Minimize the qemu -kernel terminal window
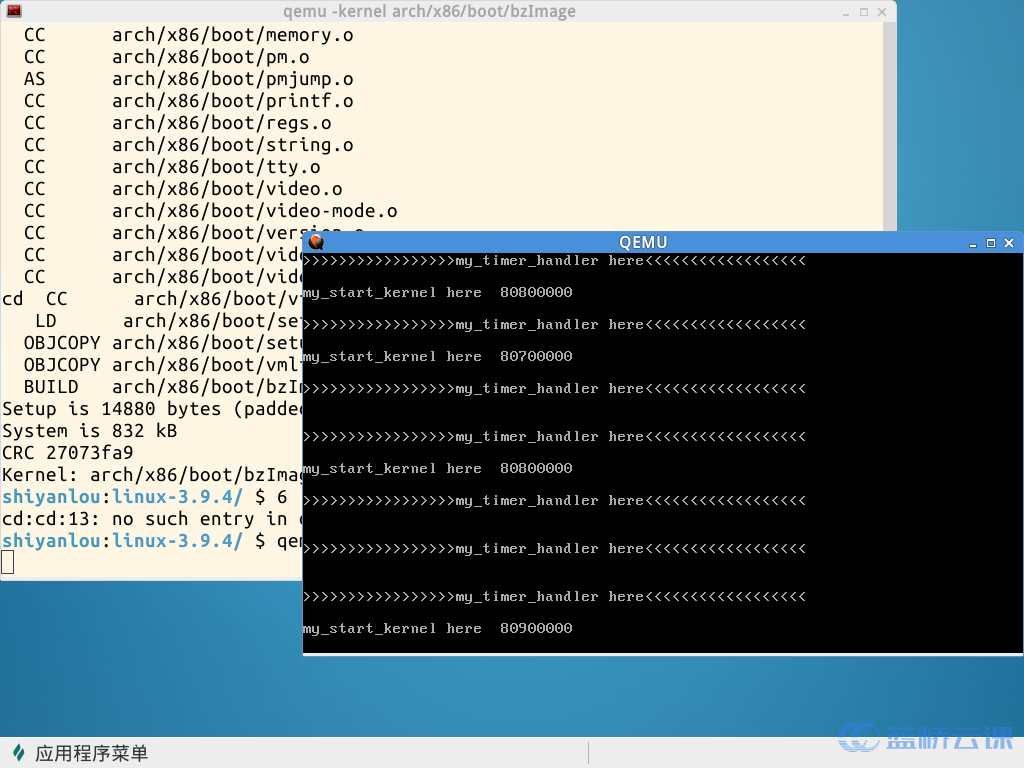The height and width of the screenshot is (768, 1024). tap(846, 12)
